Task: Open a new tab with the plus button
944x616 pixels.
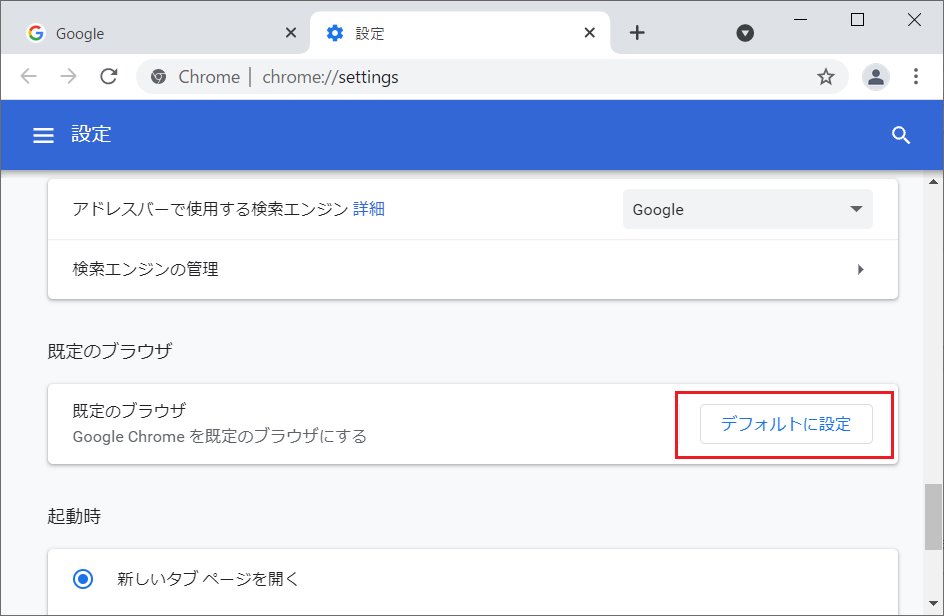Action: (x=637, y=33)
